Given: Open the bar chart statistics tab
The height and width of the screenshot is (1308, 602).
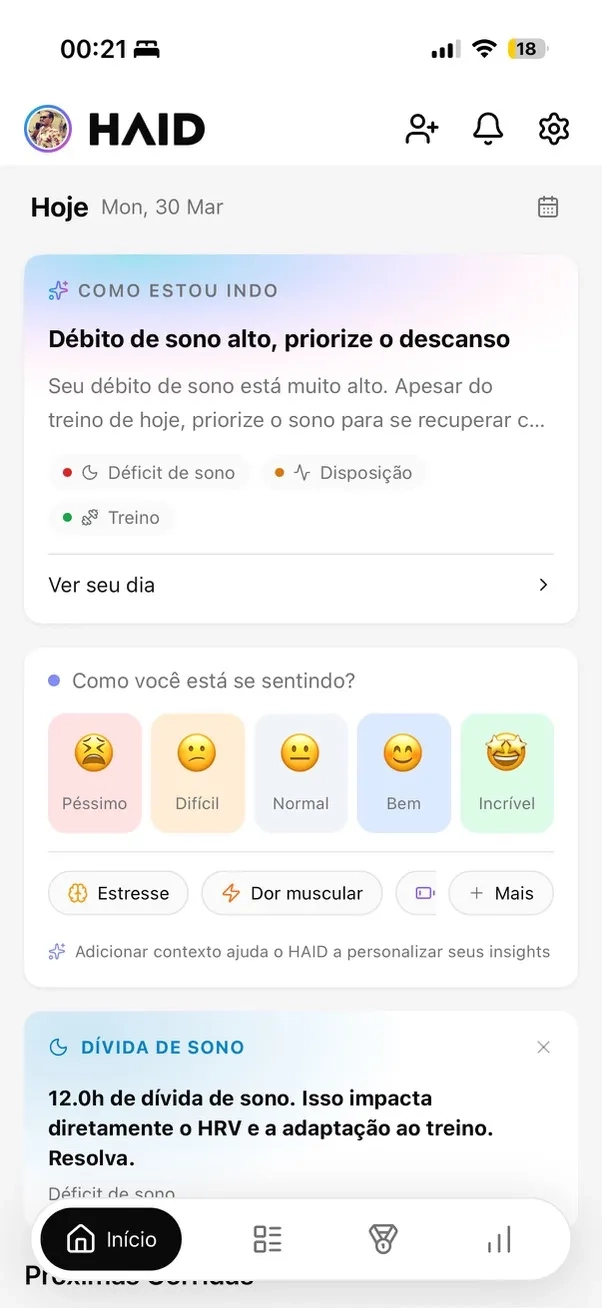Looking at the screenshot, I should [x=499, y=1240].
